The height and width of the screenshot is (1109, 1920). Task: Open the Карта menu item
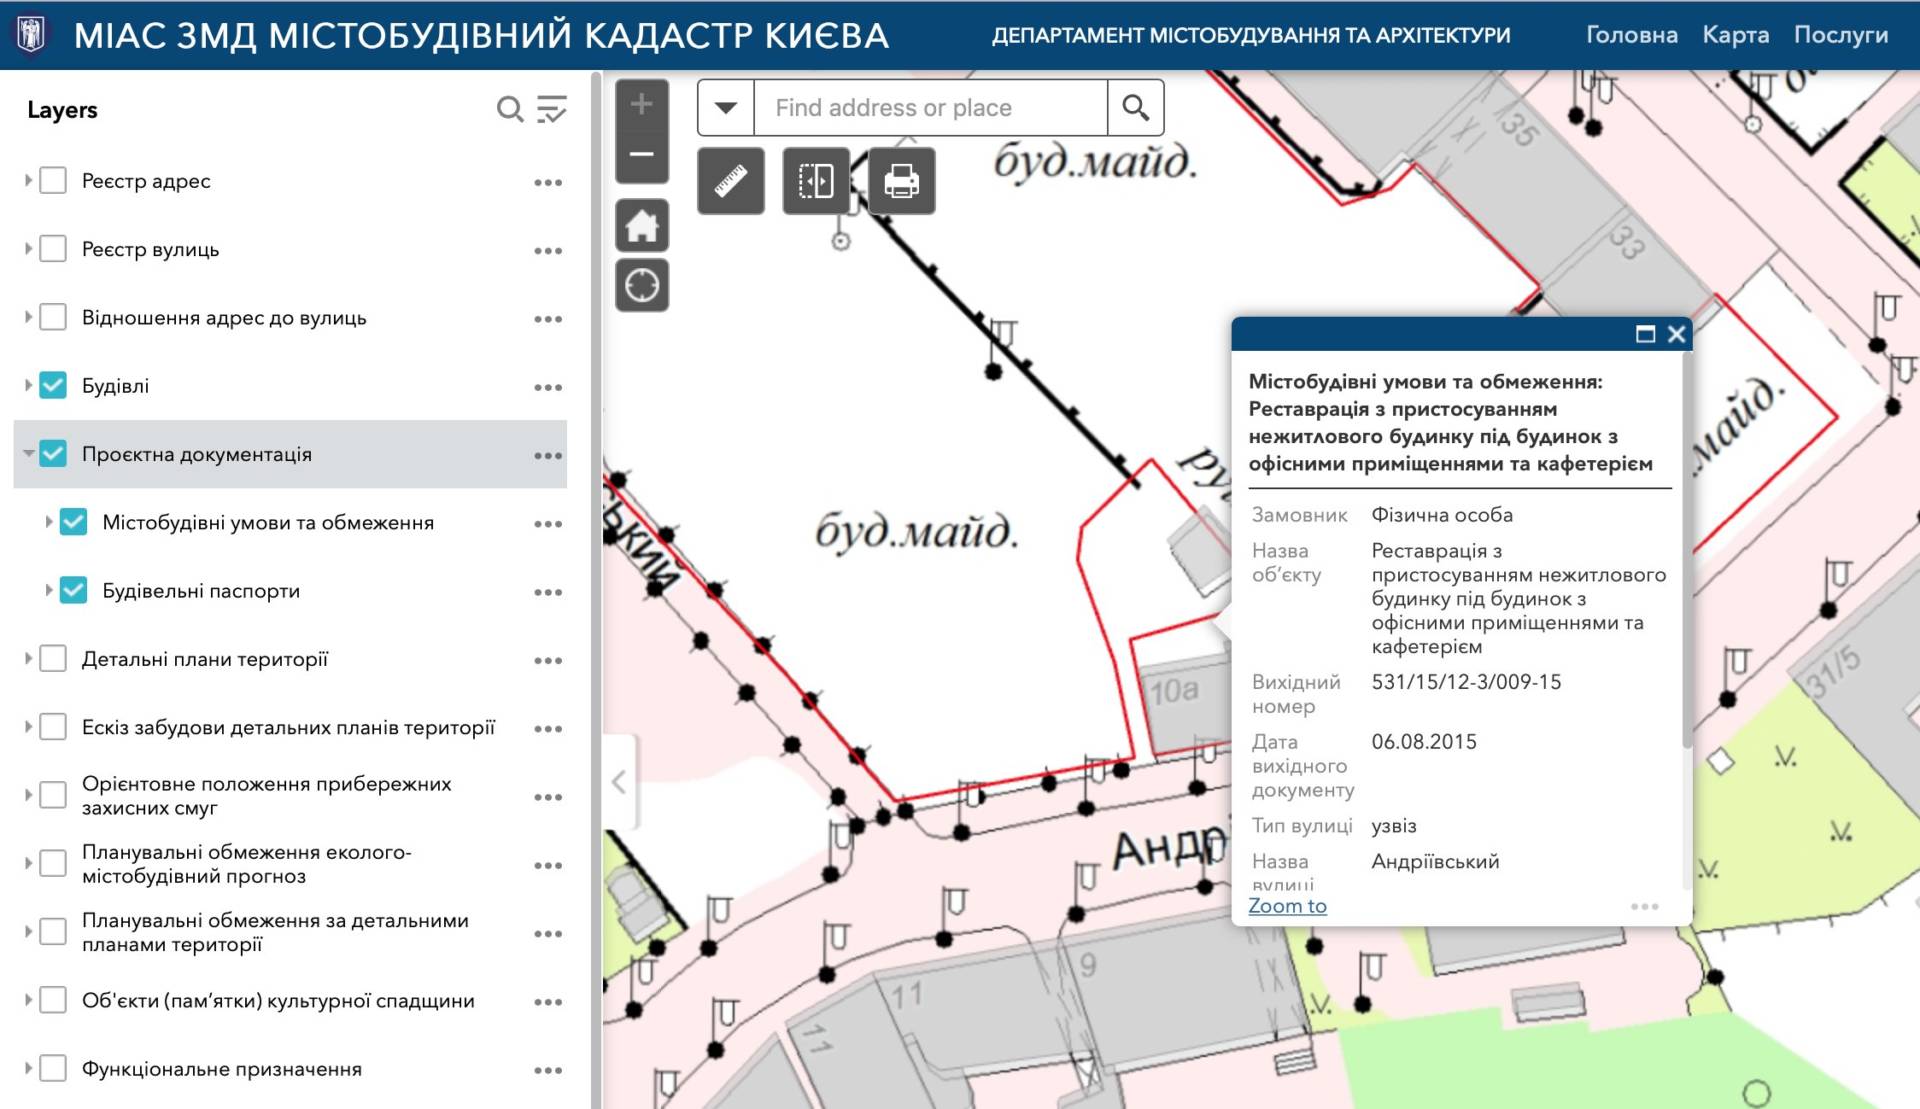(x=1735, y=35)
